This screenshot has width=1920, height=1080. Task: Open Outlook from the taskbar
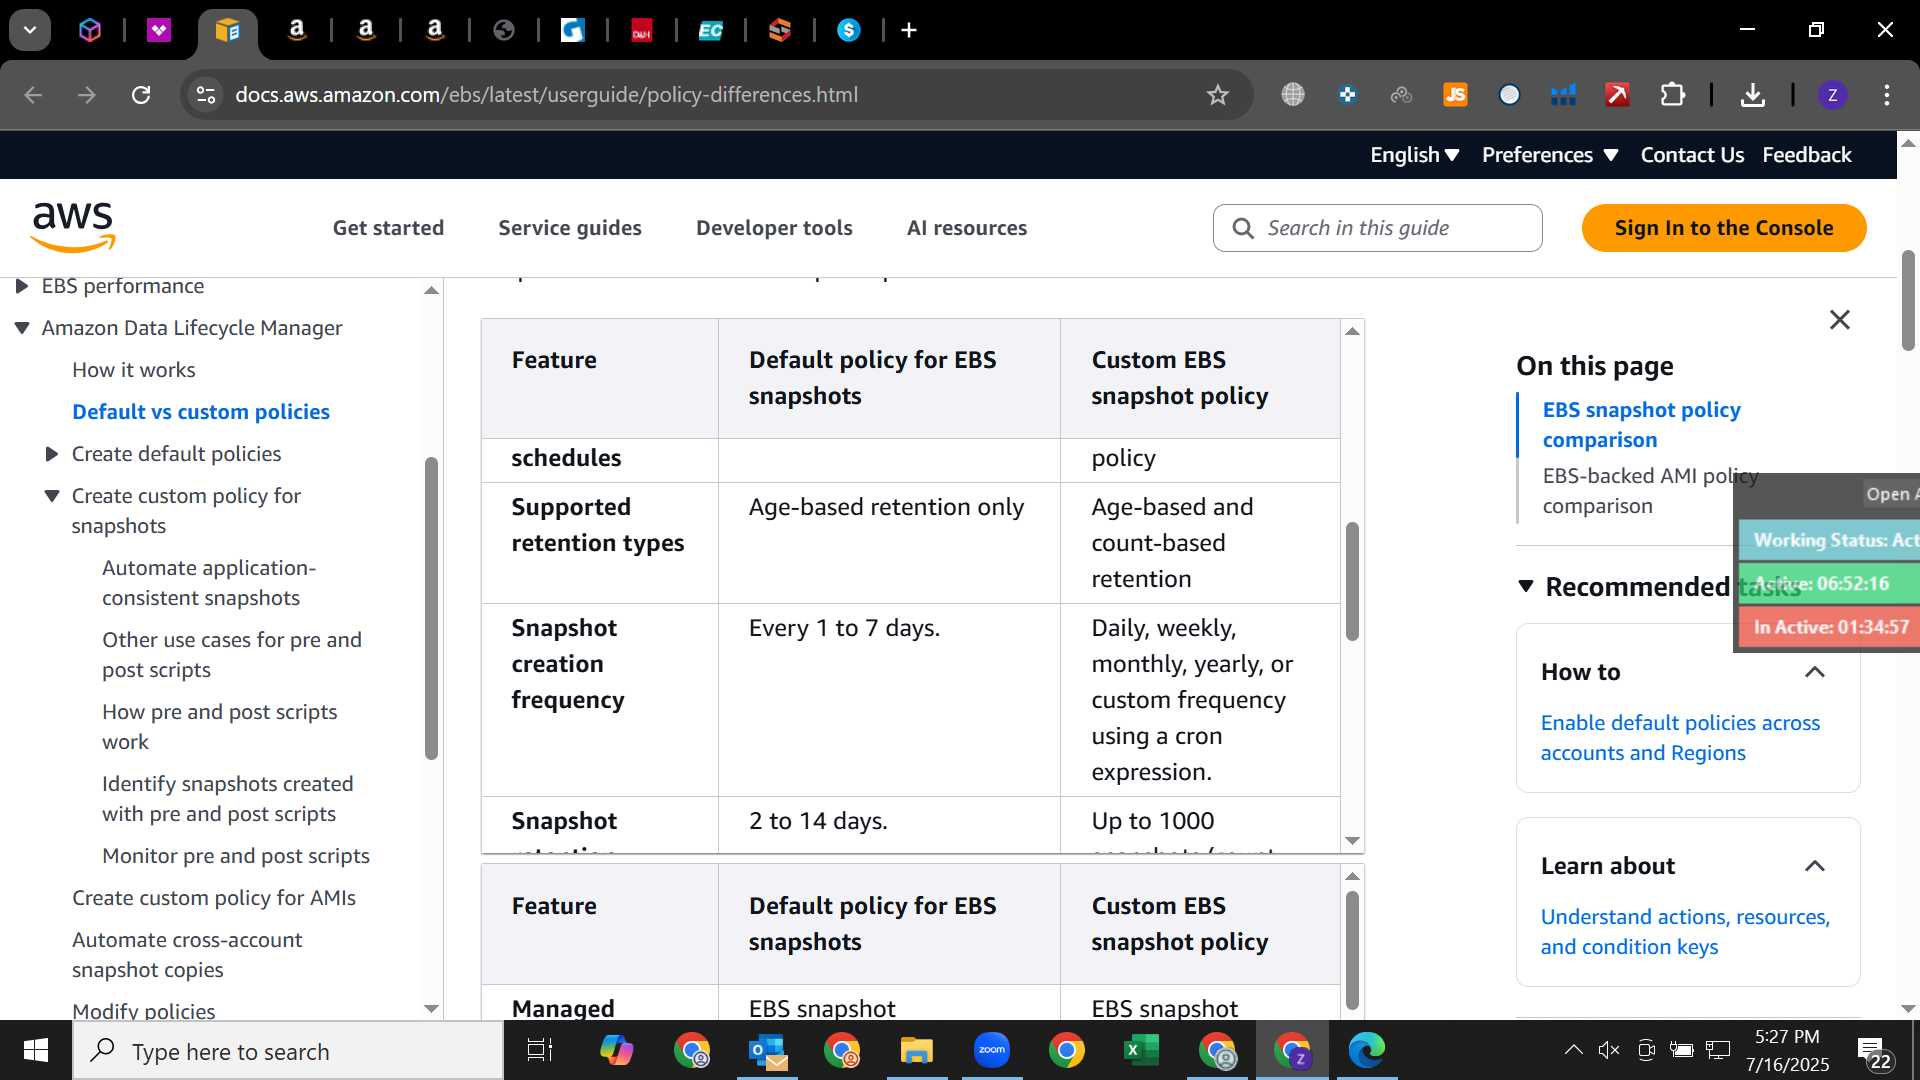(767, 1050)
